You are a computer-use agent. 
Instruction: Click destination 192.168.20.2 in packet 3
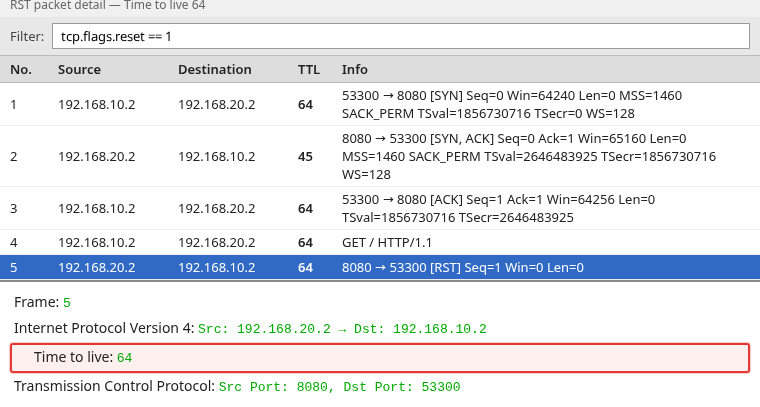click(x=217, y=208)
